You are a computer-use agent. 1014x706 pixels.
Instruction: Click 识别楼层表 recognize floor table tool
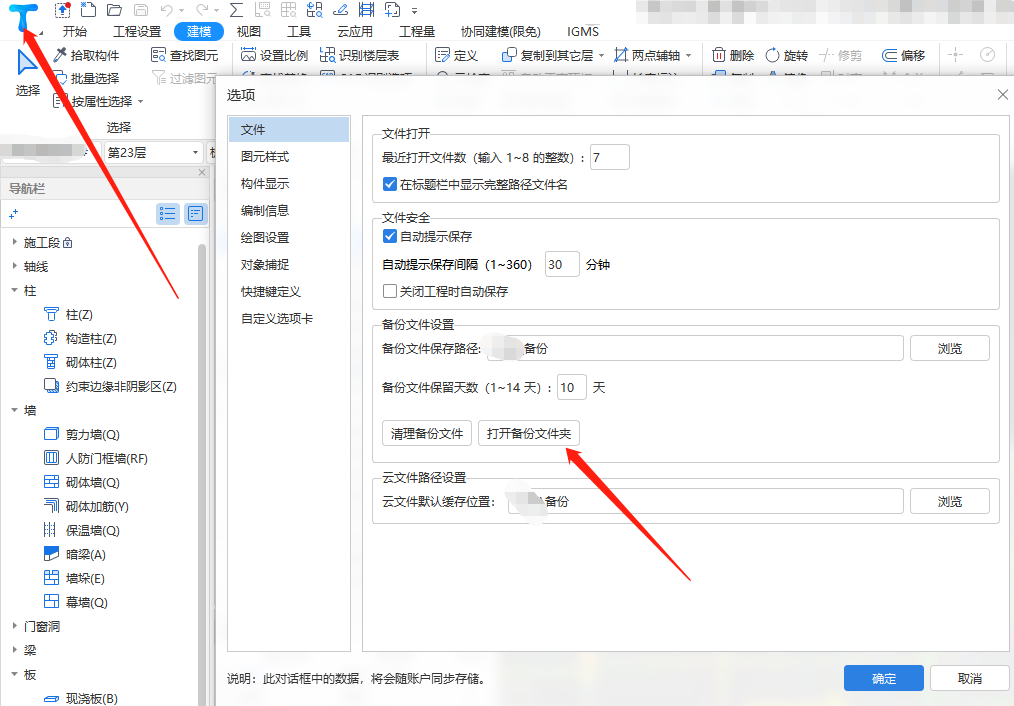tap(360, 56)
